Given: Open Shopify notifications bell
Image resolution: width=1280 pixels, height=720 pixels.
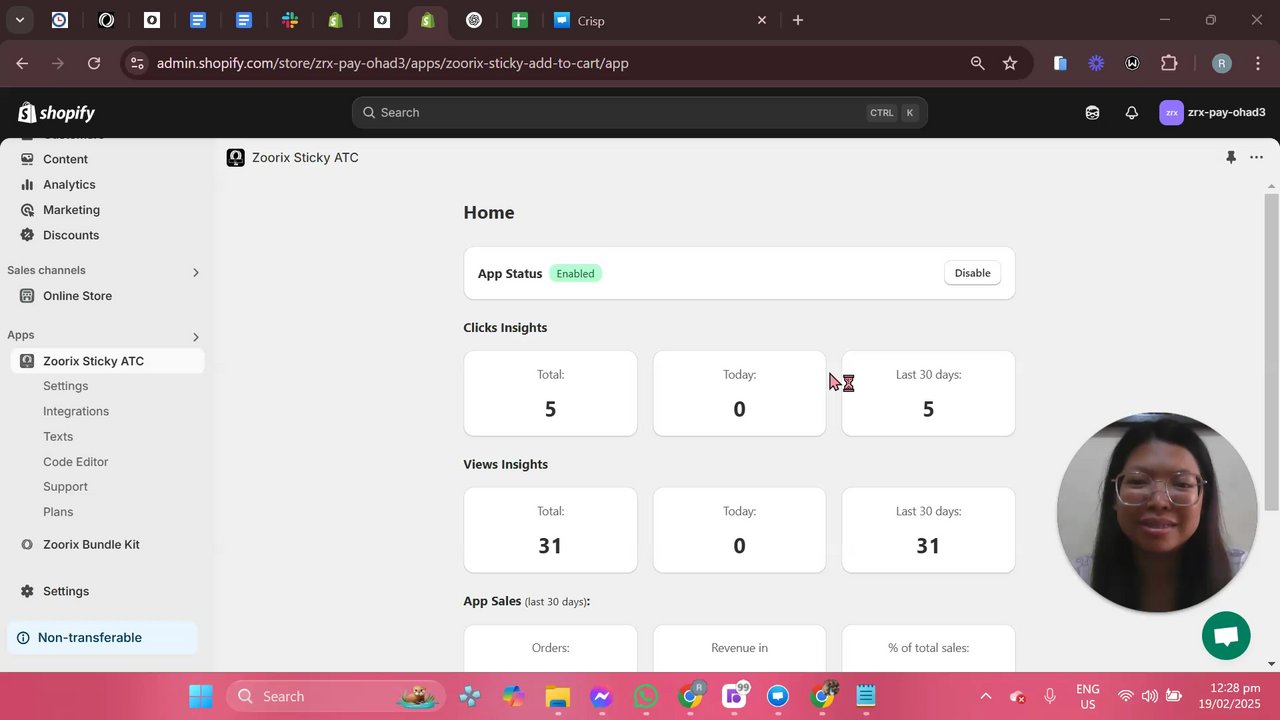Looking at the screenshot, I should click(1131, 113).
